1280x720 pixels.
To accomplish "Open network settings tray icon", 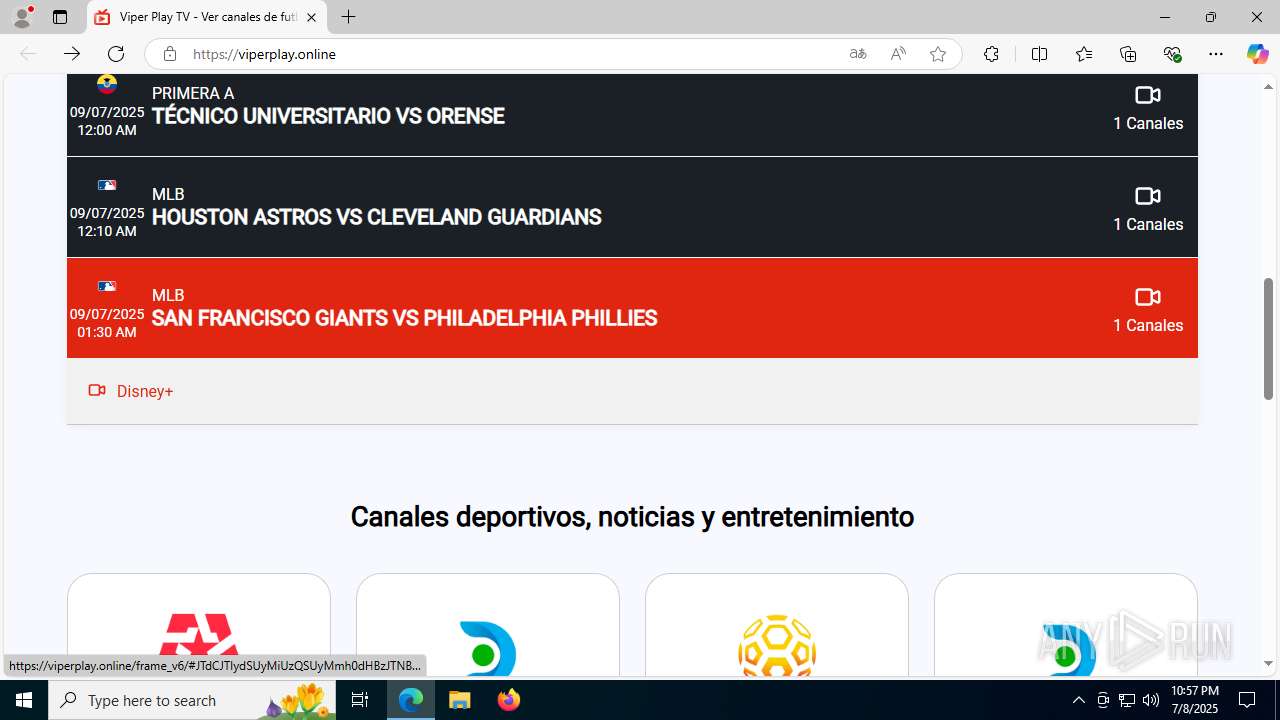I will coord(1127,700).
